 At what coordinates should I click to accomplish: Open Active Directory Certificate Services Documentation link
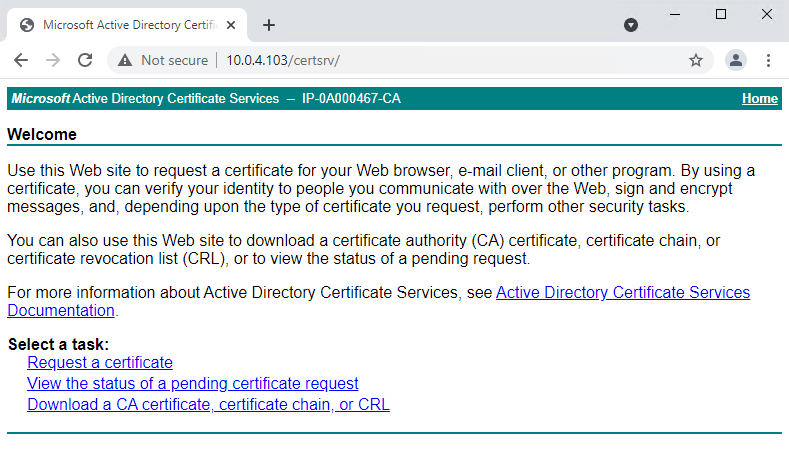(622, 293)
